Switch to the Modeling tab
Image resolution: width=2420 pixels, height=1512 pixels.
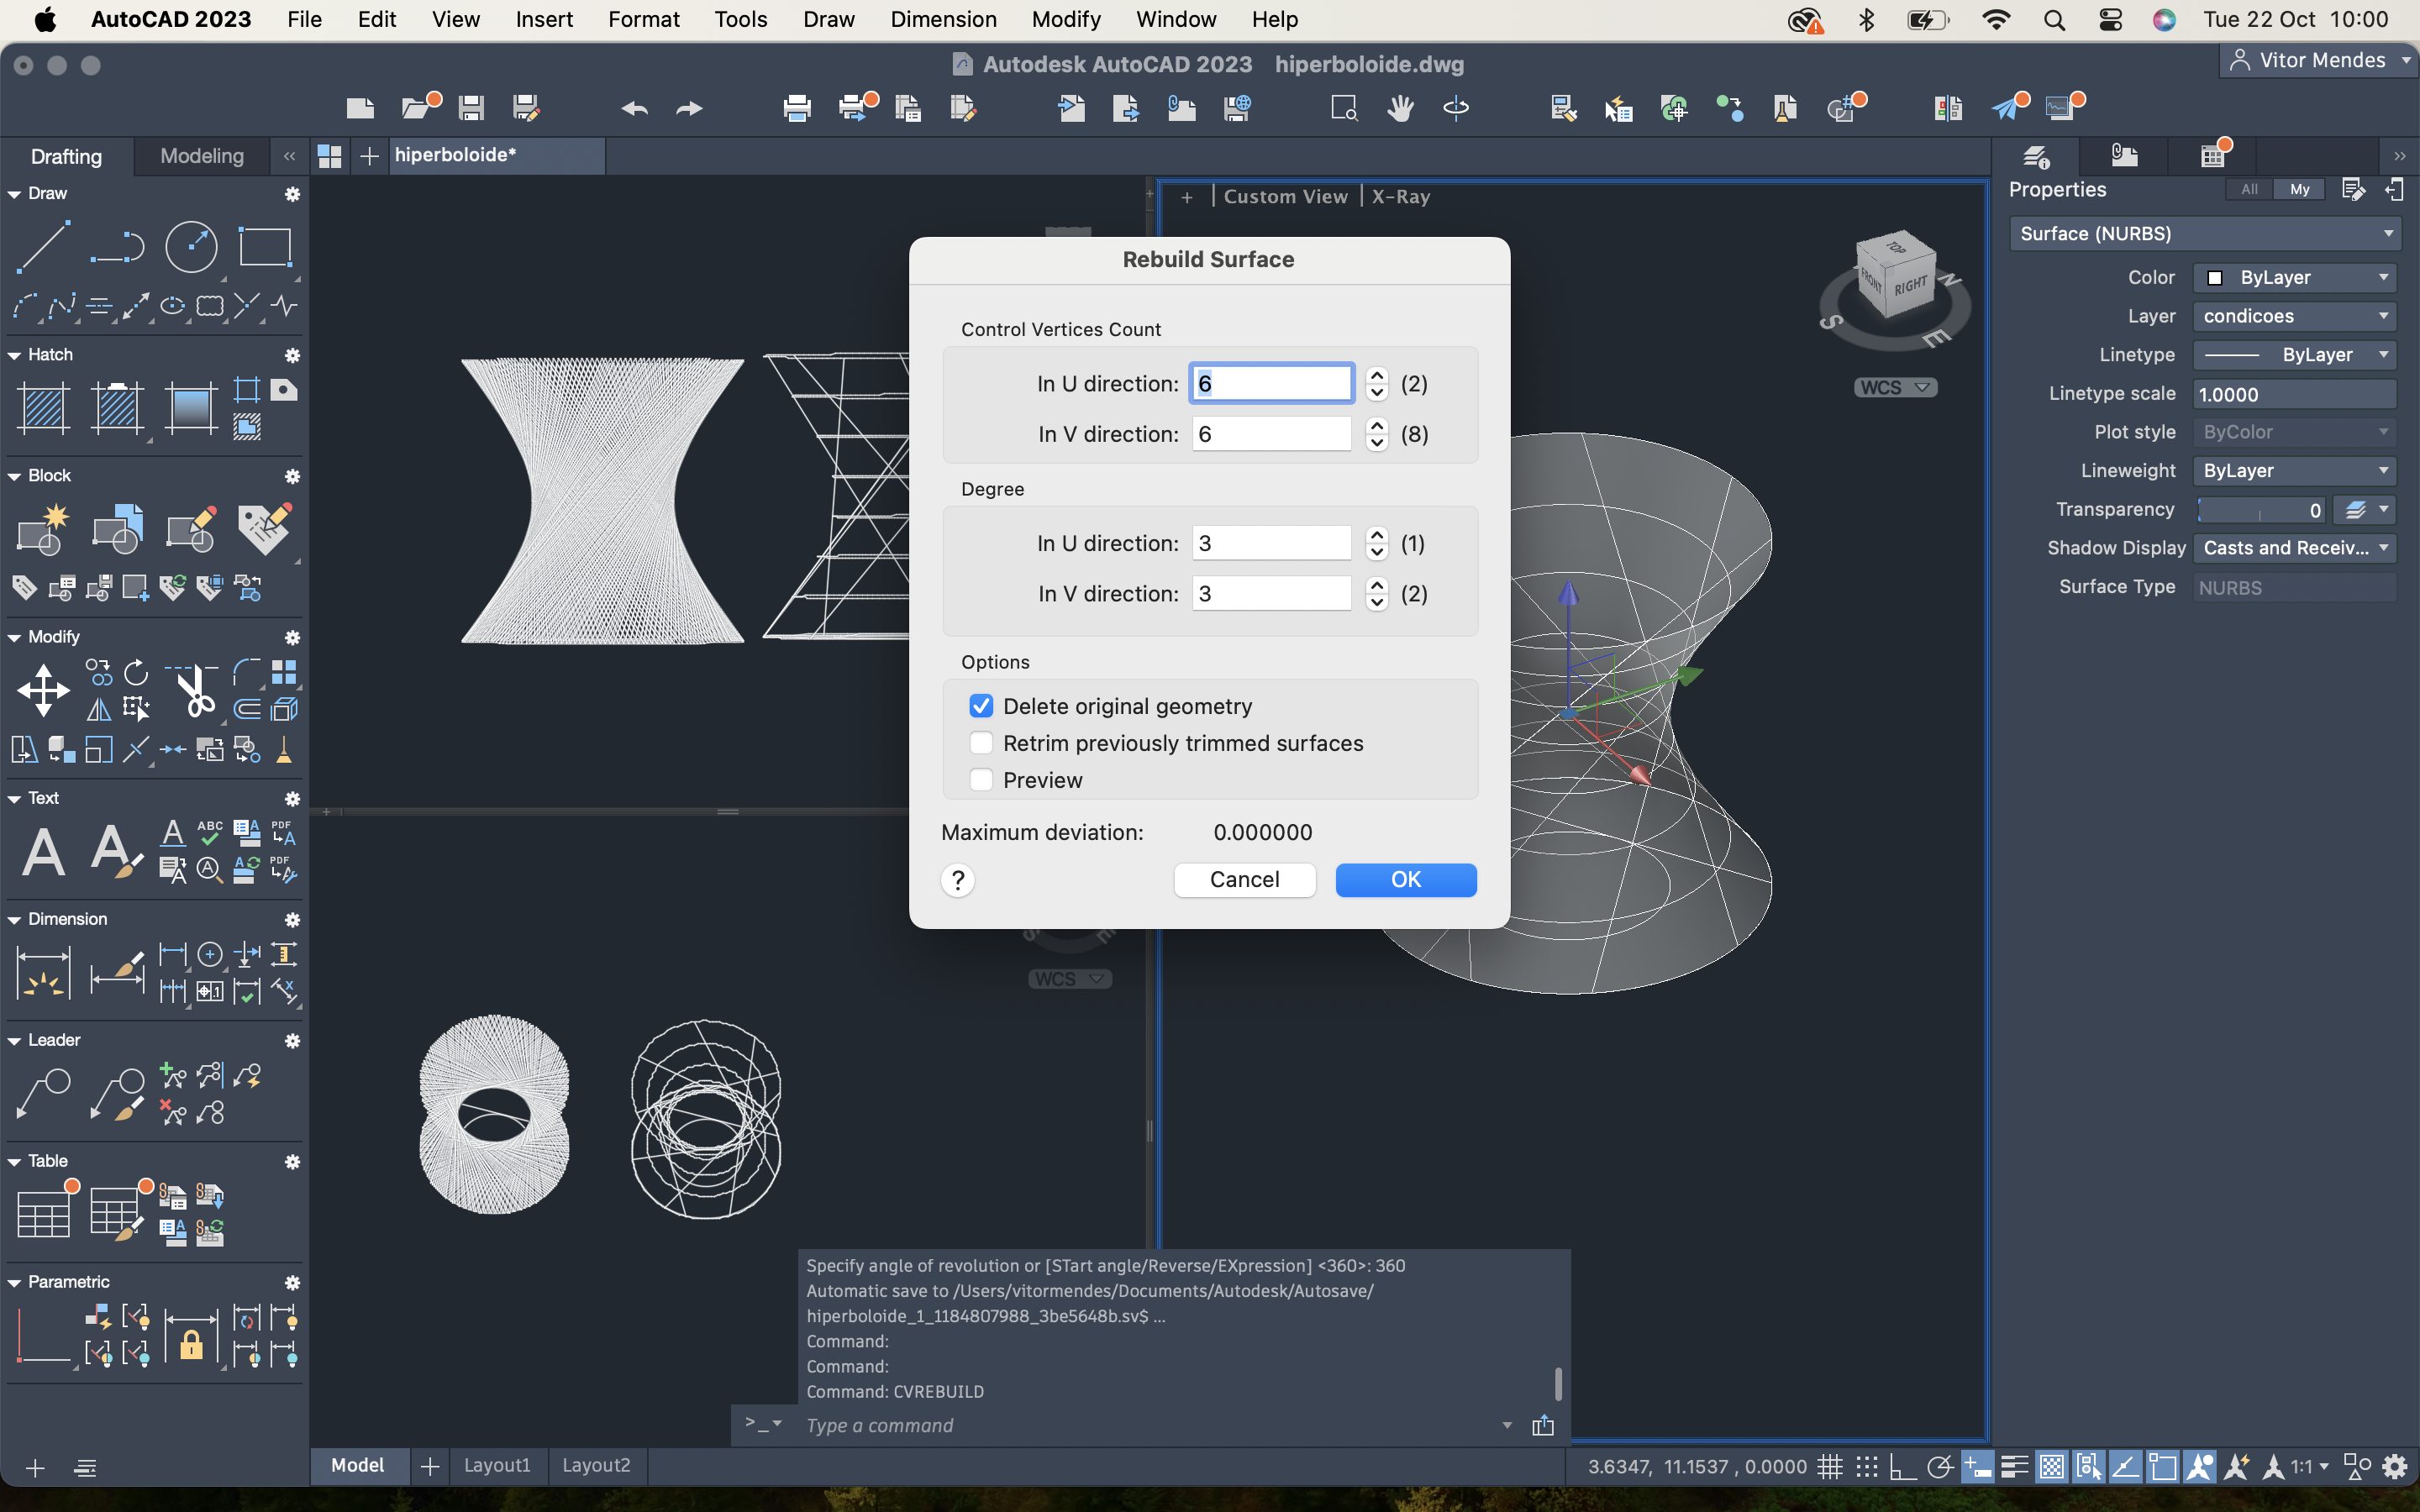coord(202,156)
